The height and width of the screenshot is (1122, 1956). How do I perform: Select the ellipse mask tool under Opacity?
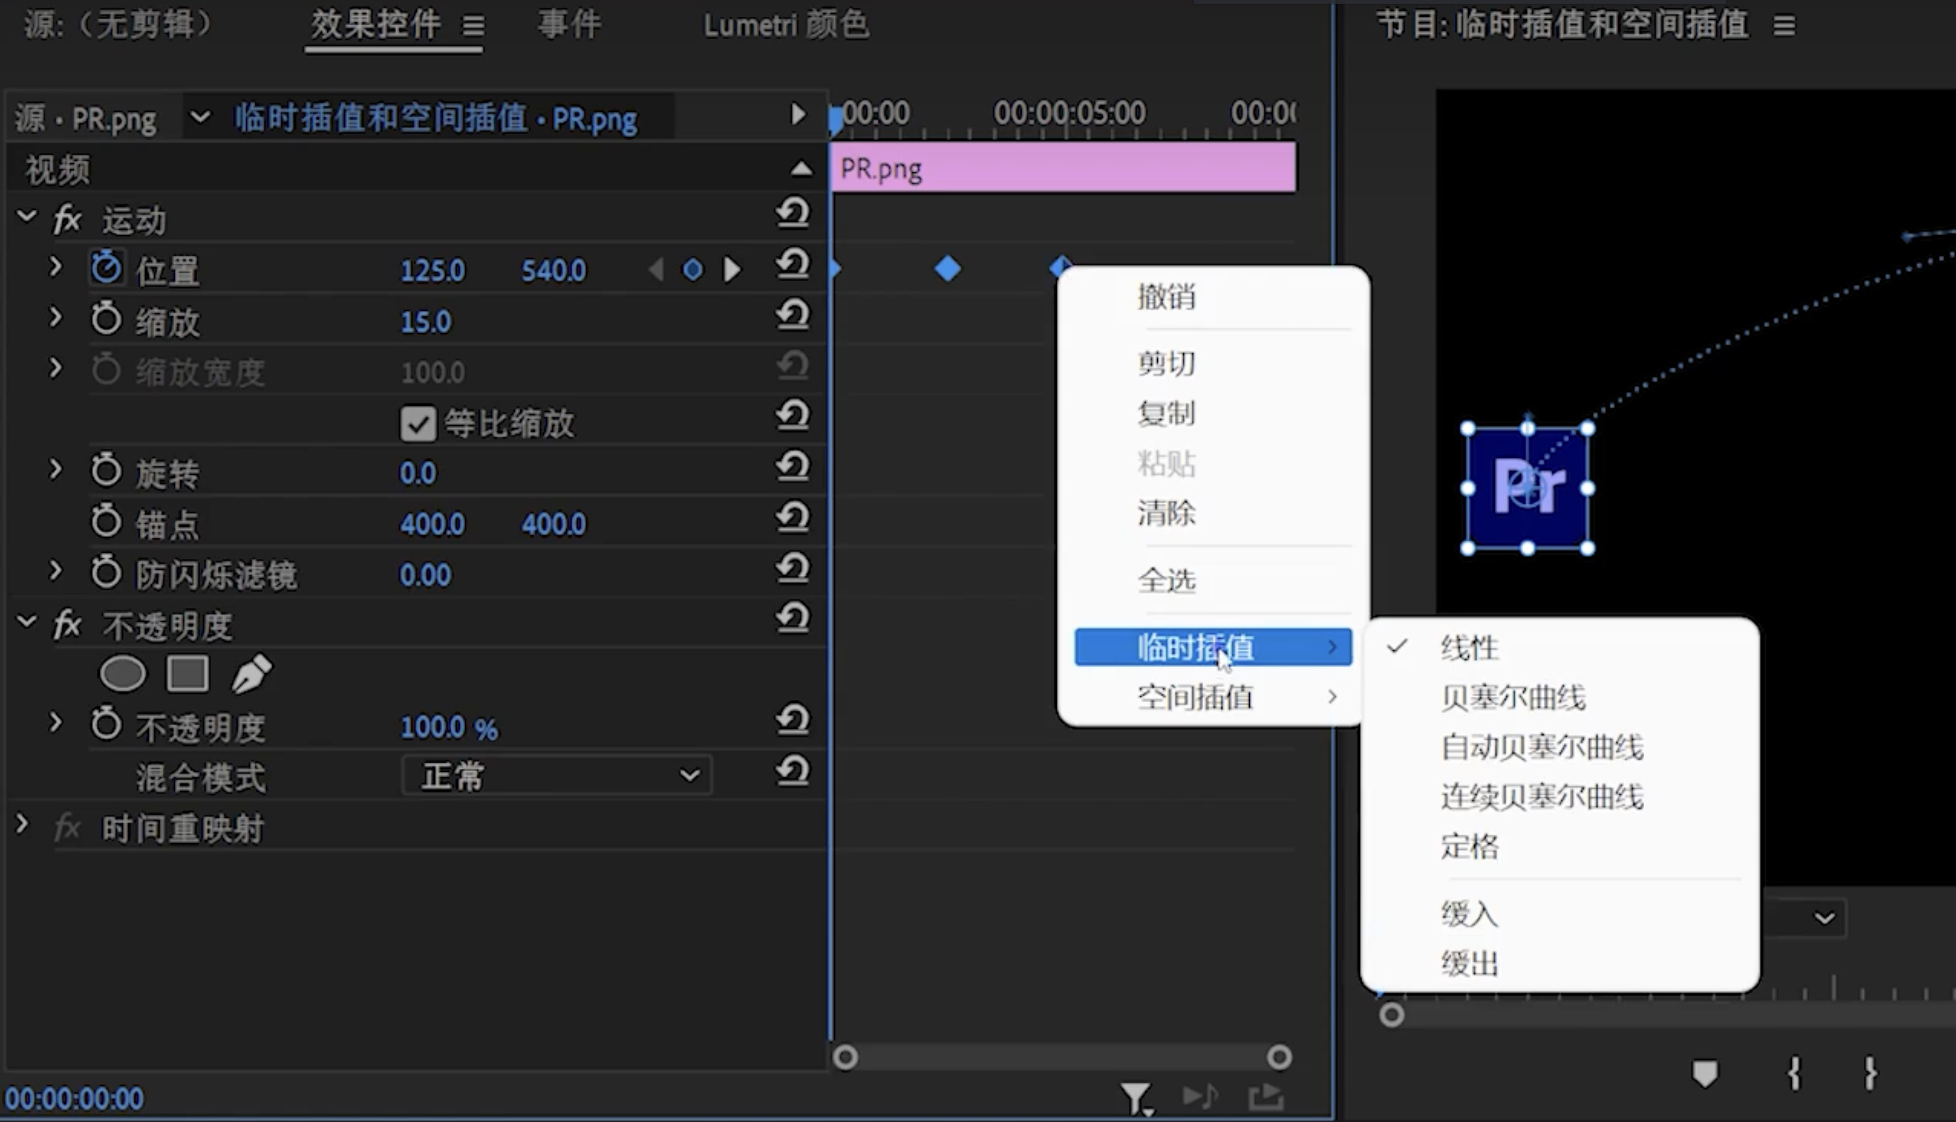(x=122, y=673)
